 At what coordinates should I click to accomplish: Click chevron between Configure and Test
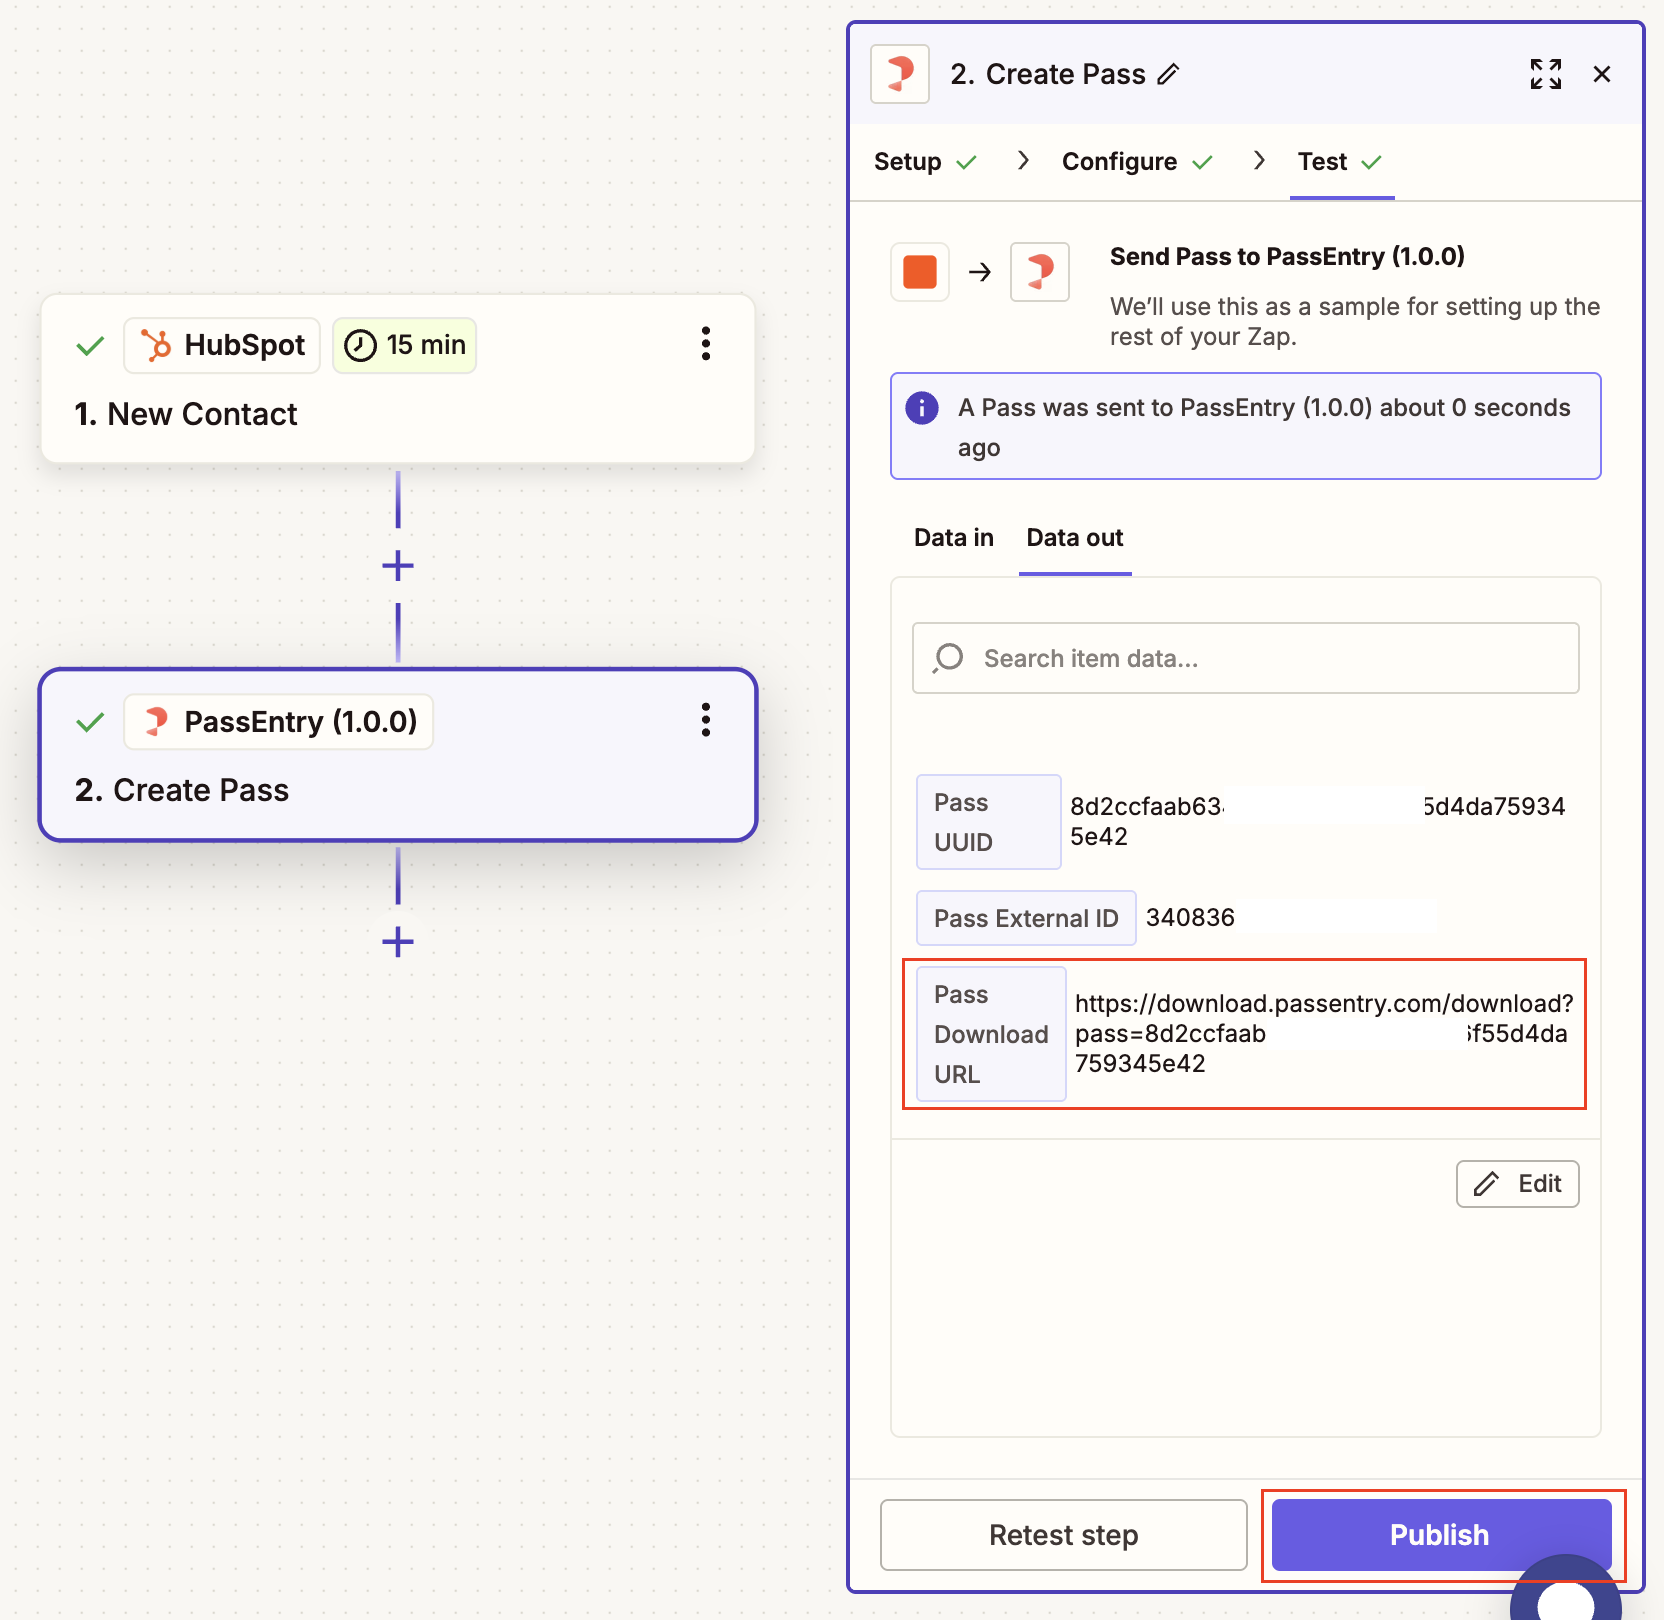click(1259, 161)
